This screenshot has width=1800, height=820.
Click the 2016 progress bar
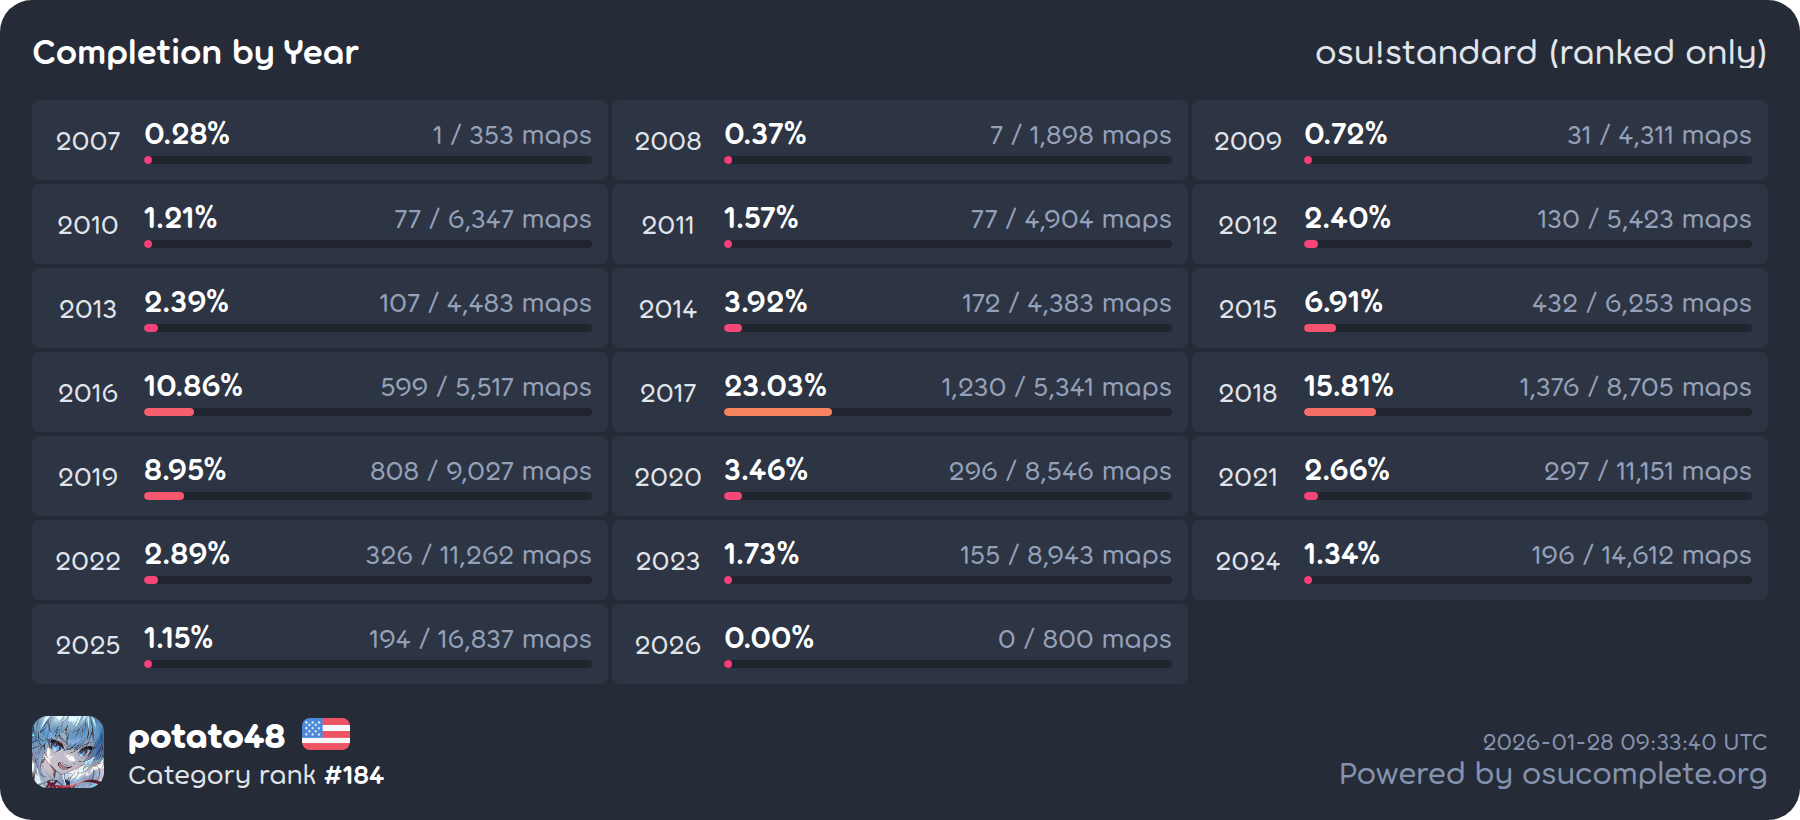(367, 412)
